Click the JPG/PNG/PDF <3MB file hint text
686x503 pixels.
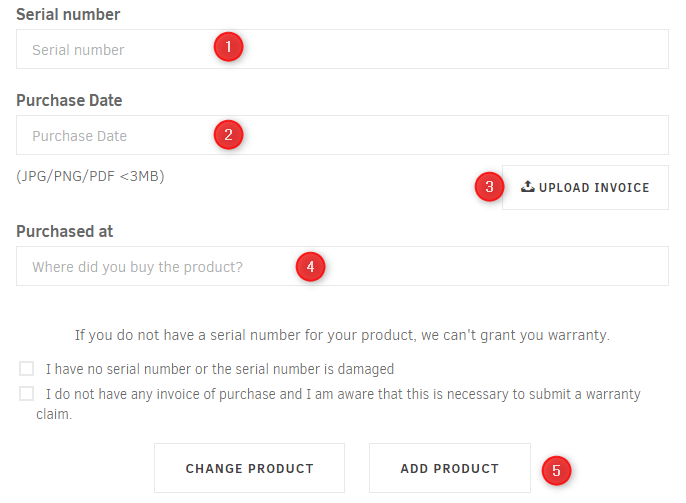pos(90,176)
